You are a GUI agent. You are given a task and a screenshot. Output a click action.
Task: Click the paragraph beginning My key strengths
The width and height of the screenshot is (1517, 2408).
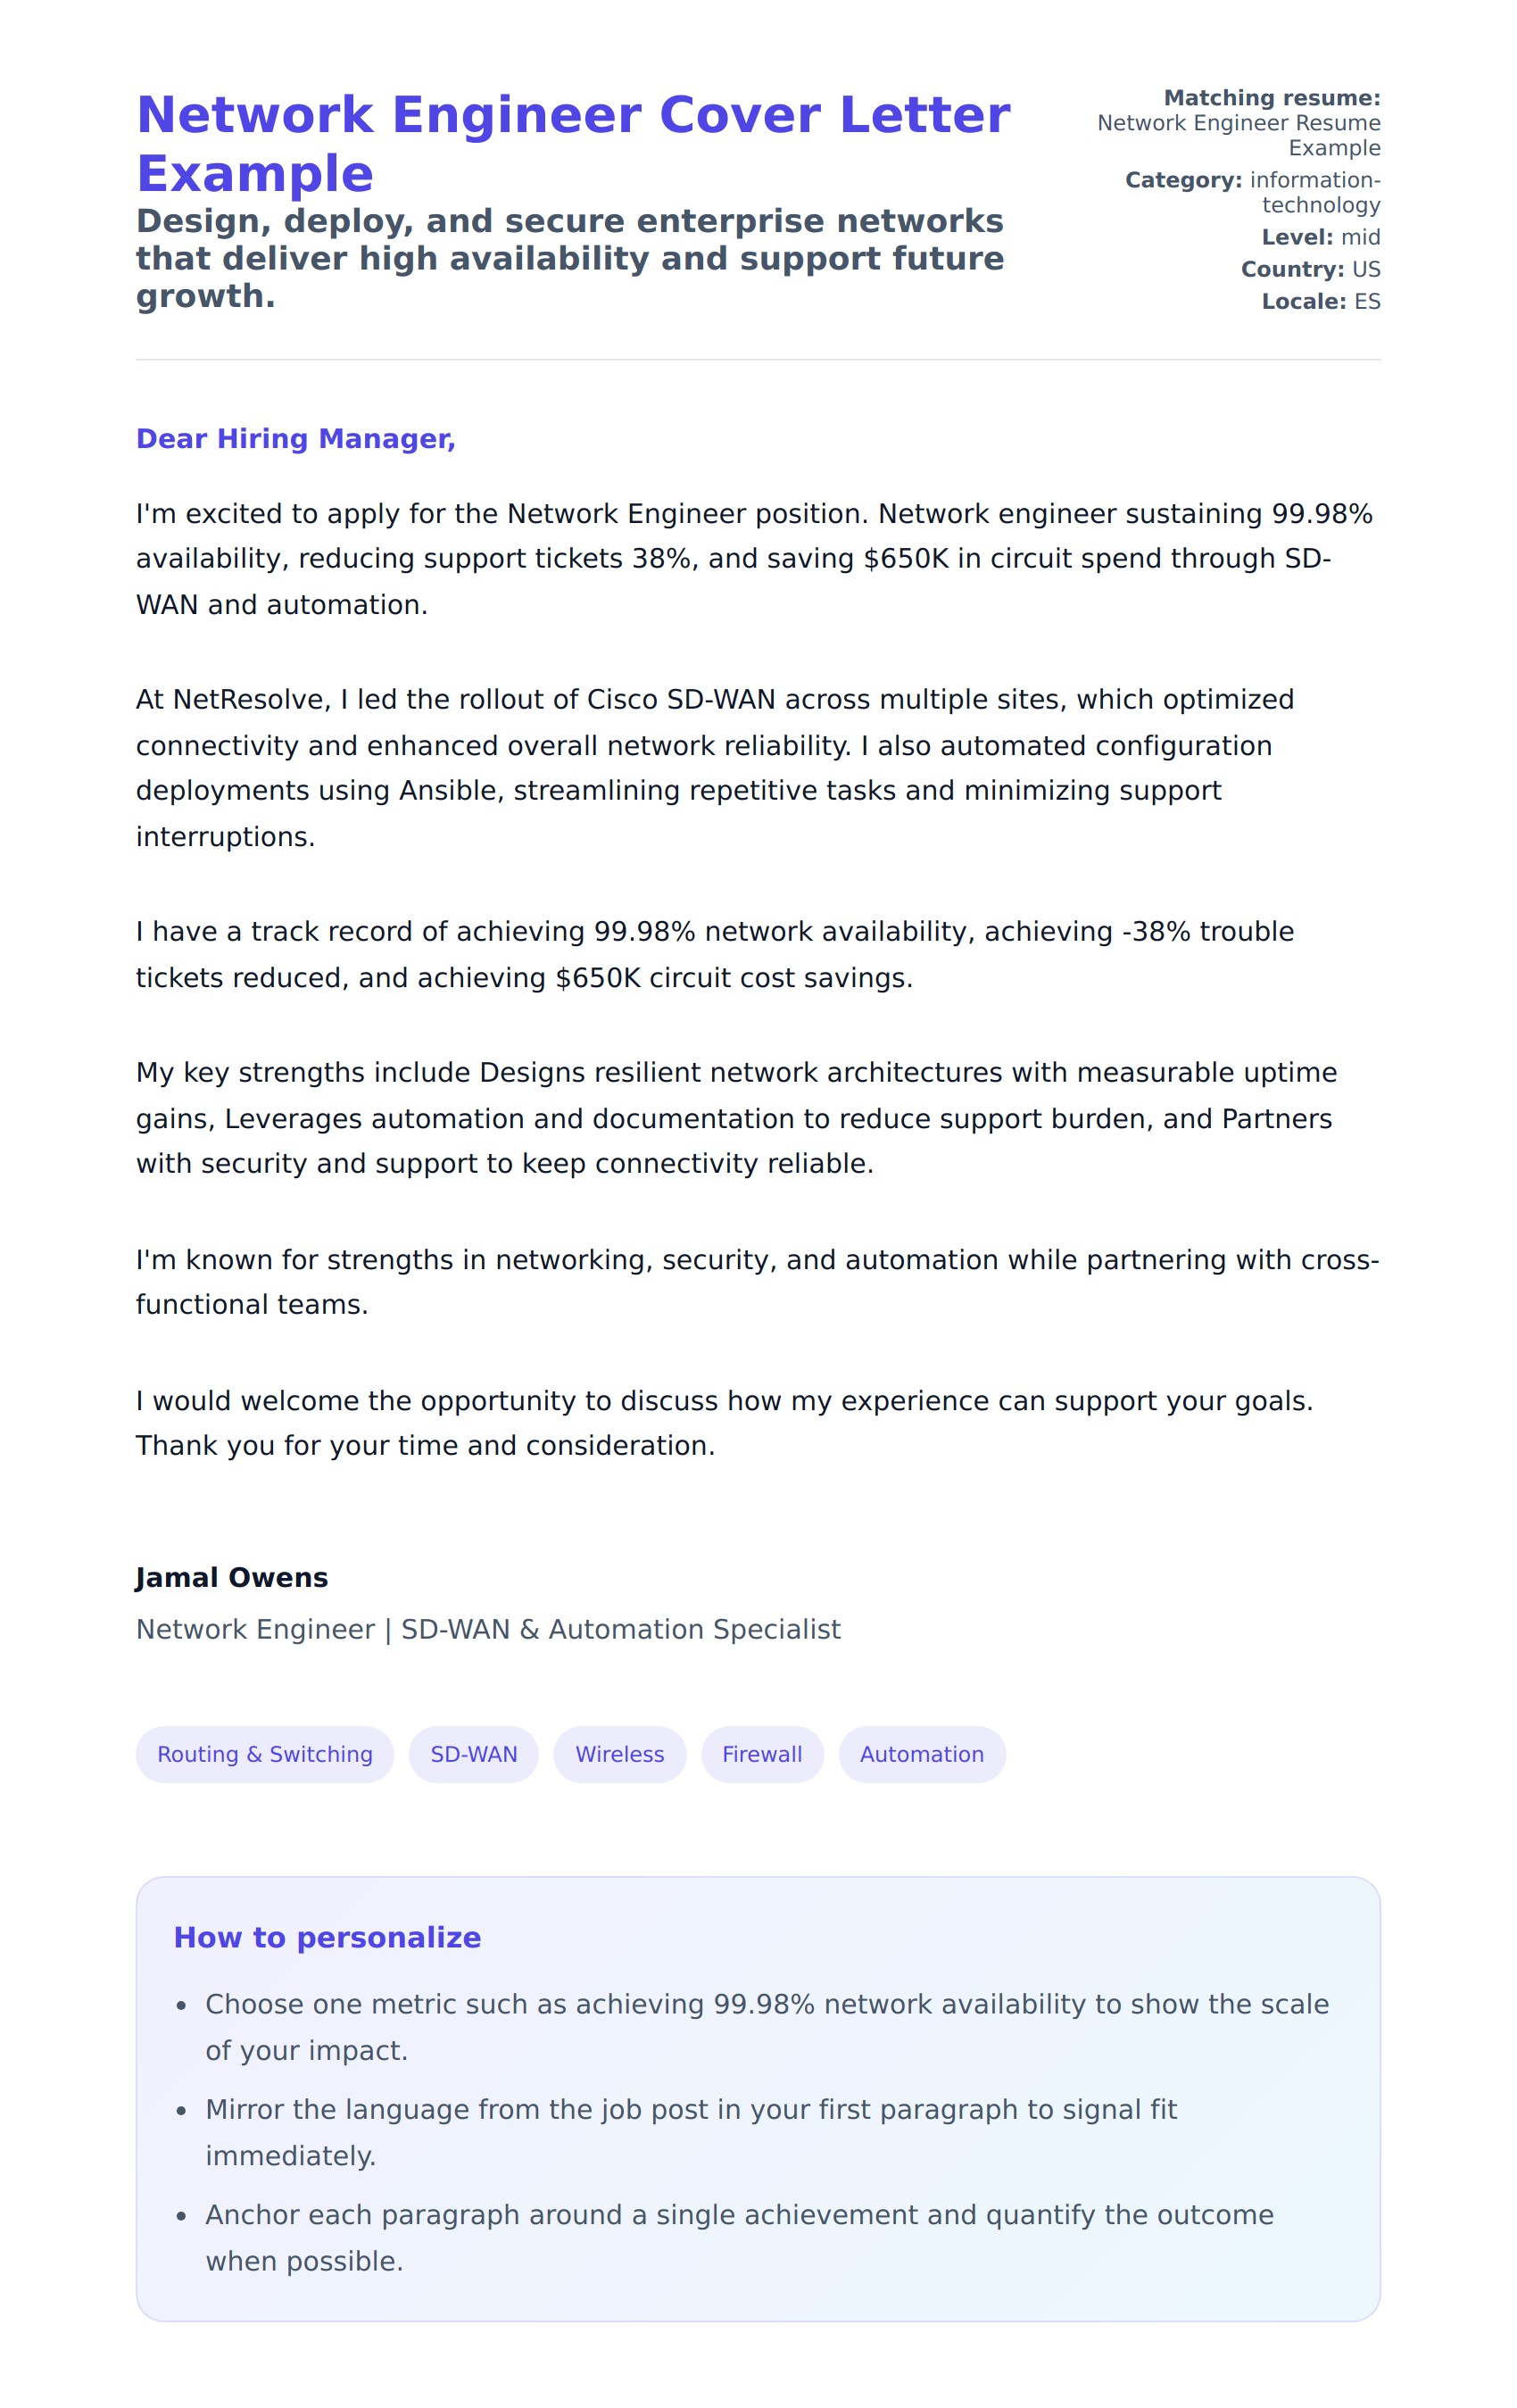pyautogui.click(x=735, y=1117)
